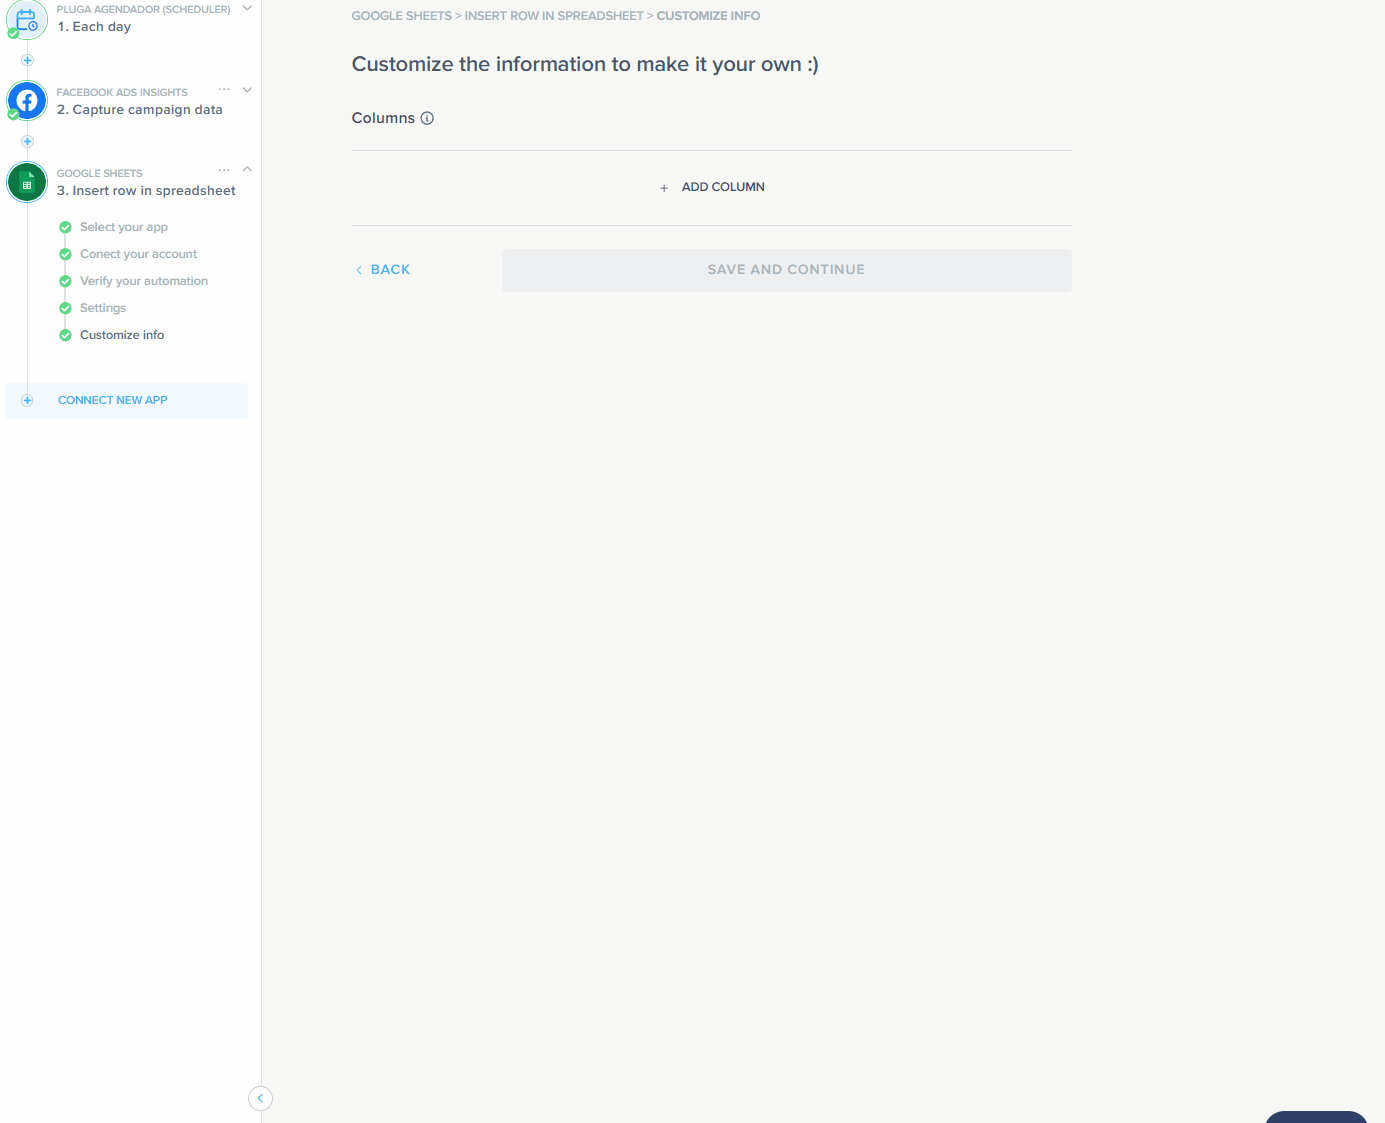1385x1123 pixels.
Task: Go to the Select your app substep
Action: pos(124,227)
